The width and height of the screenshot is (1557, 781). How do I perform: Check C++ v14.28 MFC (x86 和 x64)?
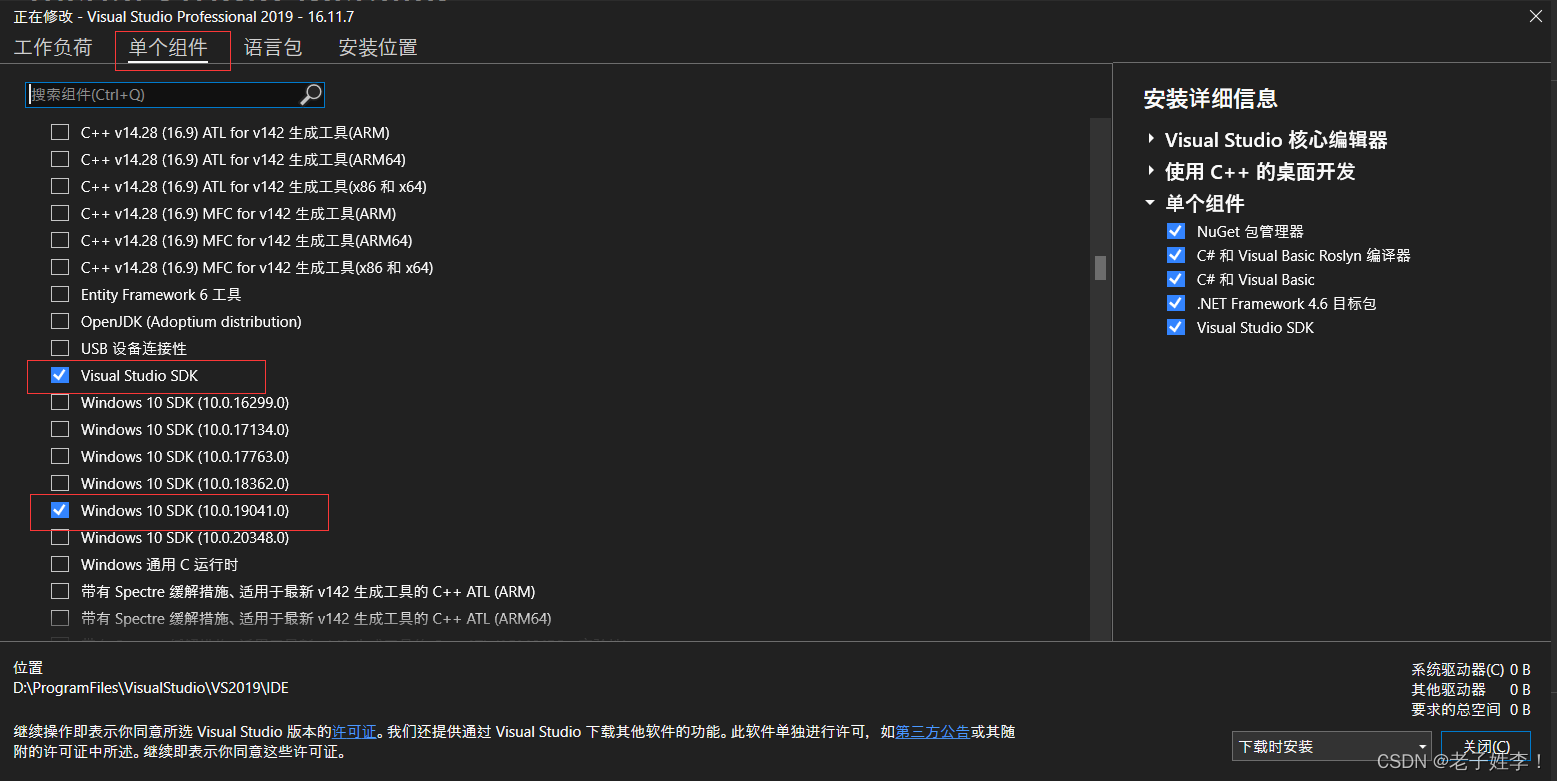(60, 267)
